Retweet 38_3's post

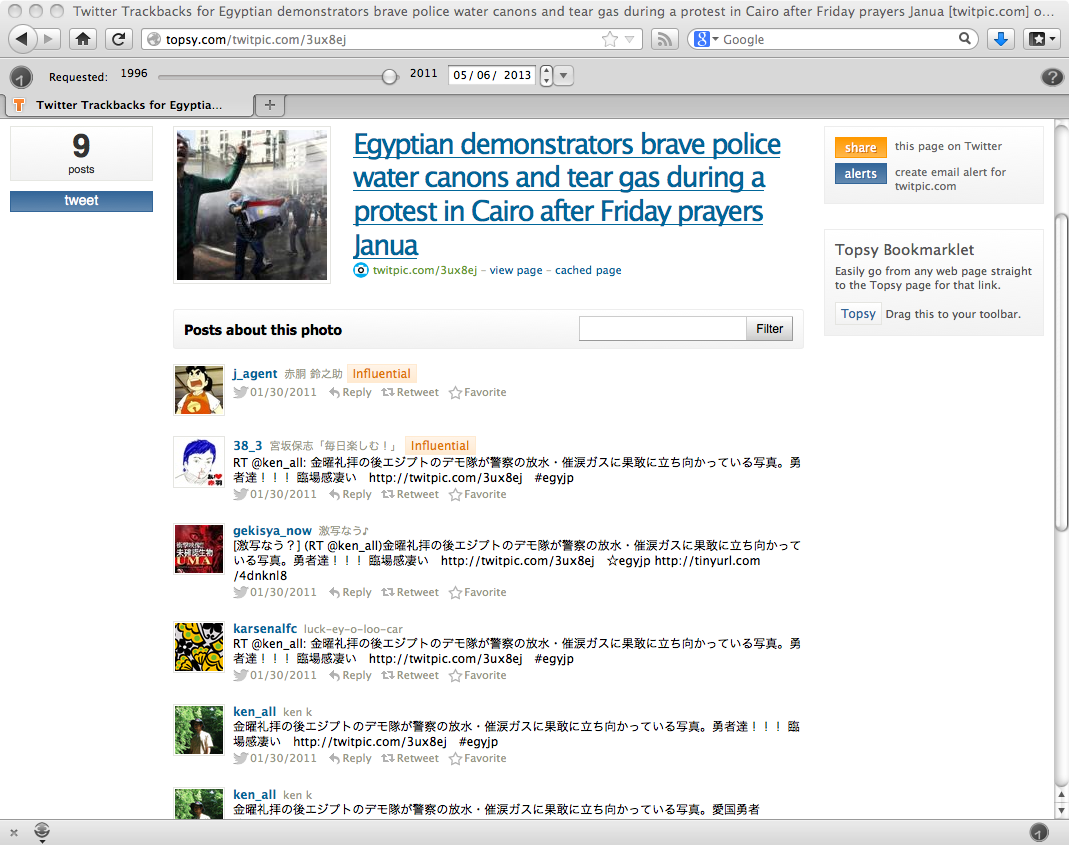click(410, 494)
